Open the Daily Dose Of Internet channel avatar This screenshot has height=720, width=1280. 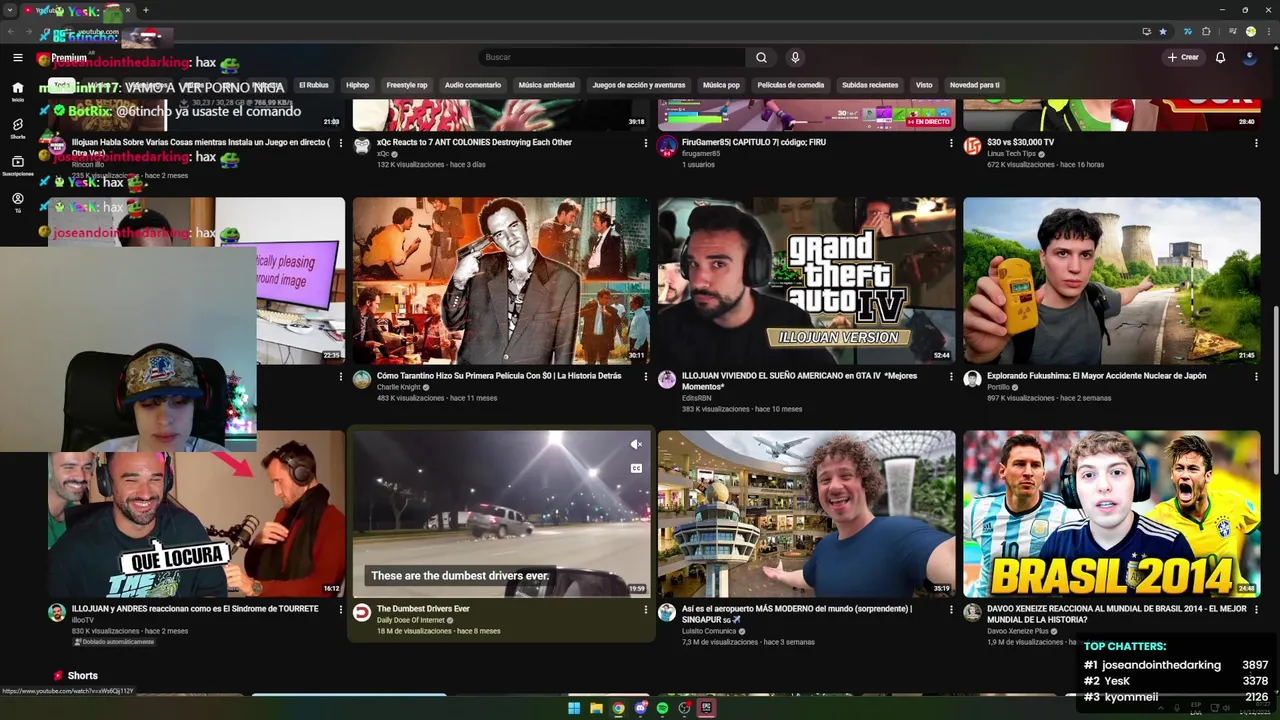pos(362,612)
